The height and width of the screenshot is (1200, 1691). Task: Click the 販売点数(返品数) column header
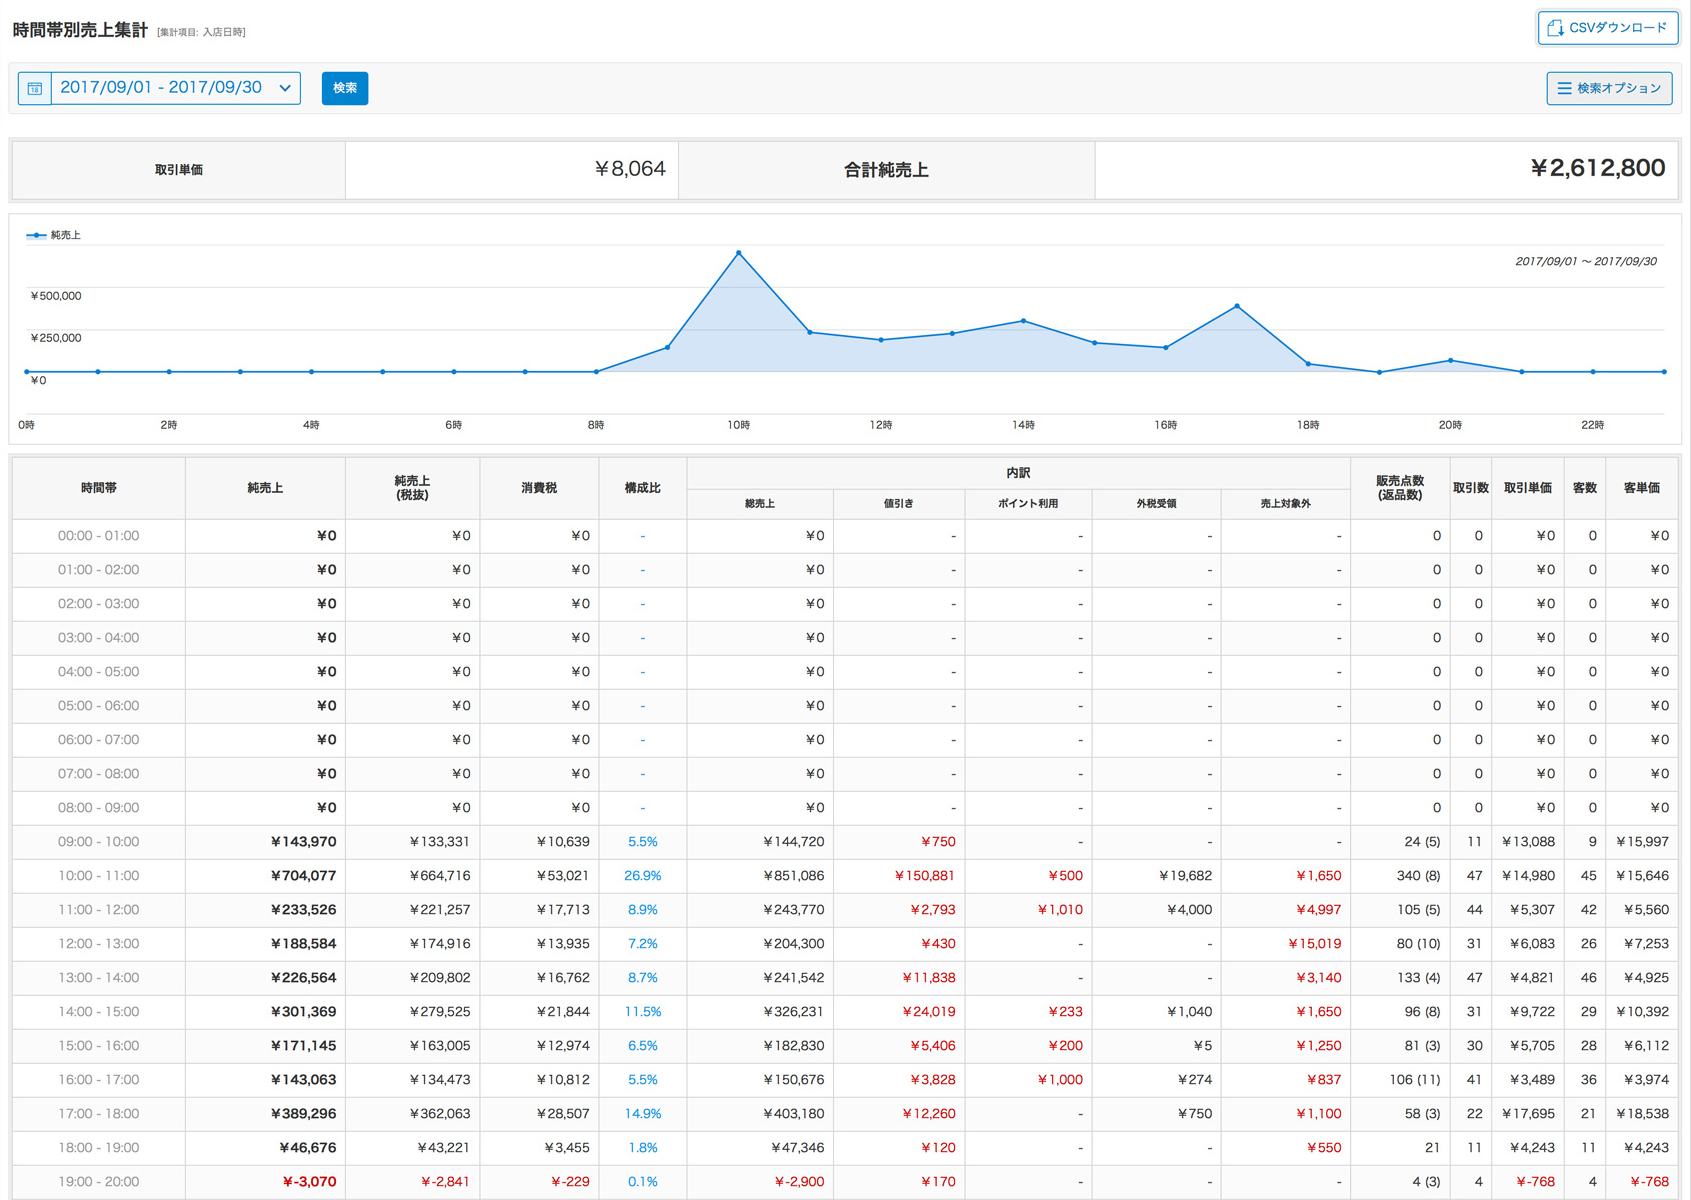(1400, 488)
